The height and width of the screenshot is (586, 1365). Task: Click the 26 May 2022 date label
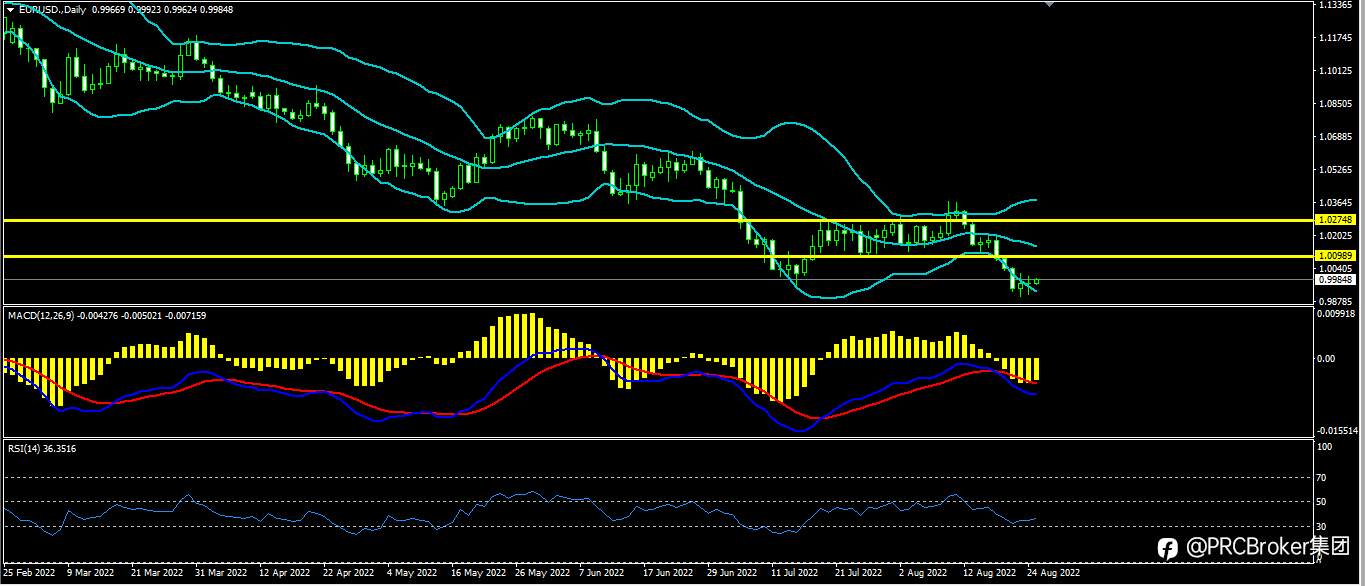point(541,574)
